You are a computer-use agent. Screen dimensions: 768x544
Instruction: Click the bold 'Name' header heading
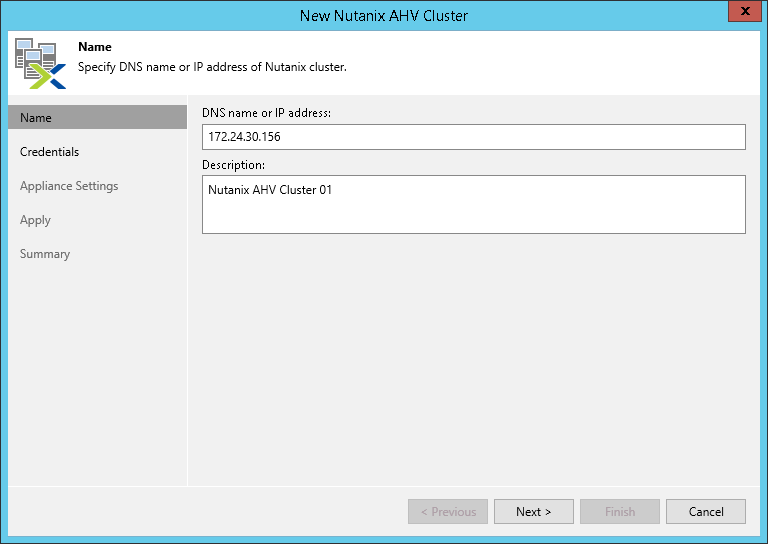click(95, 47)
